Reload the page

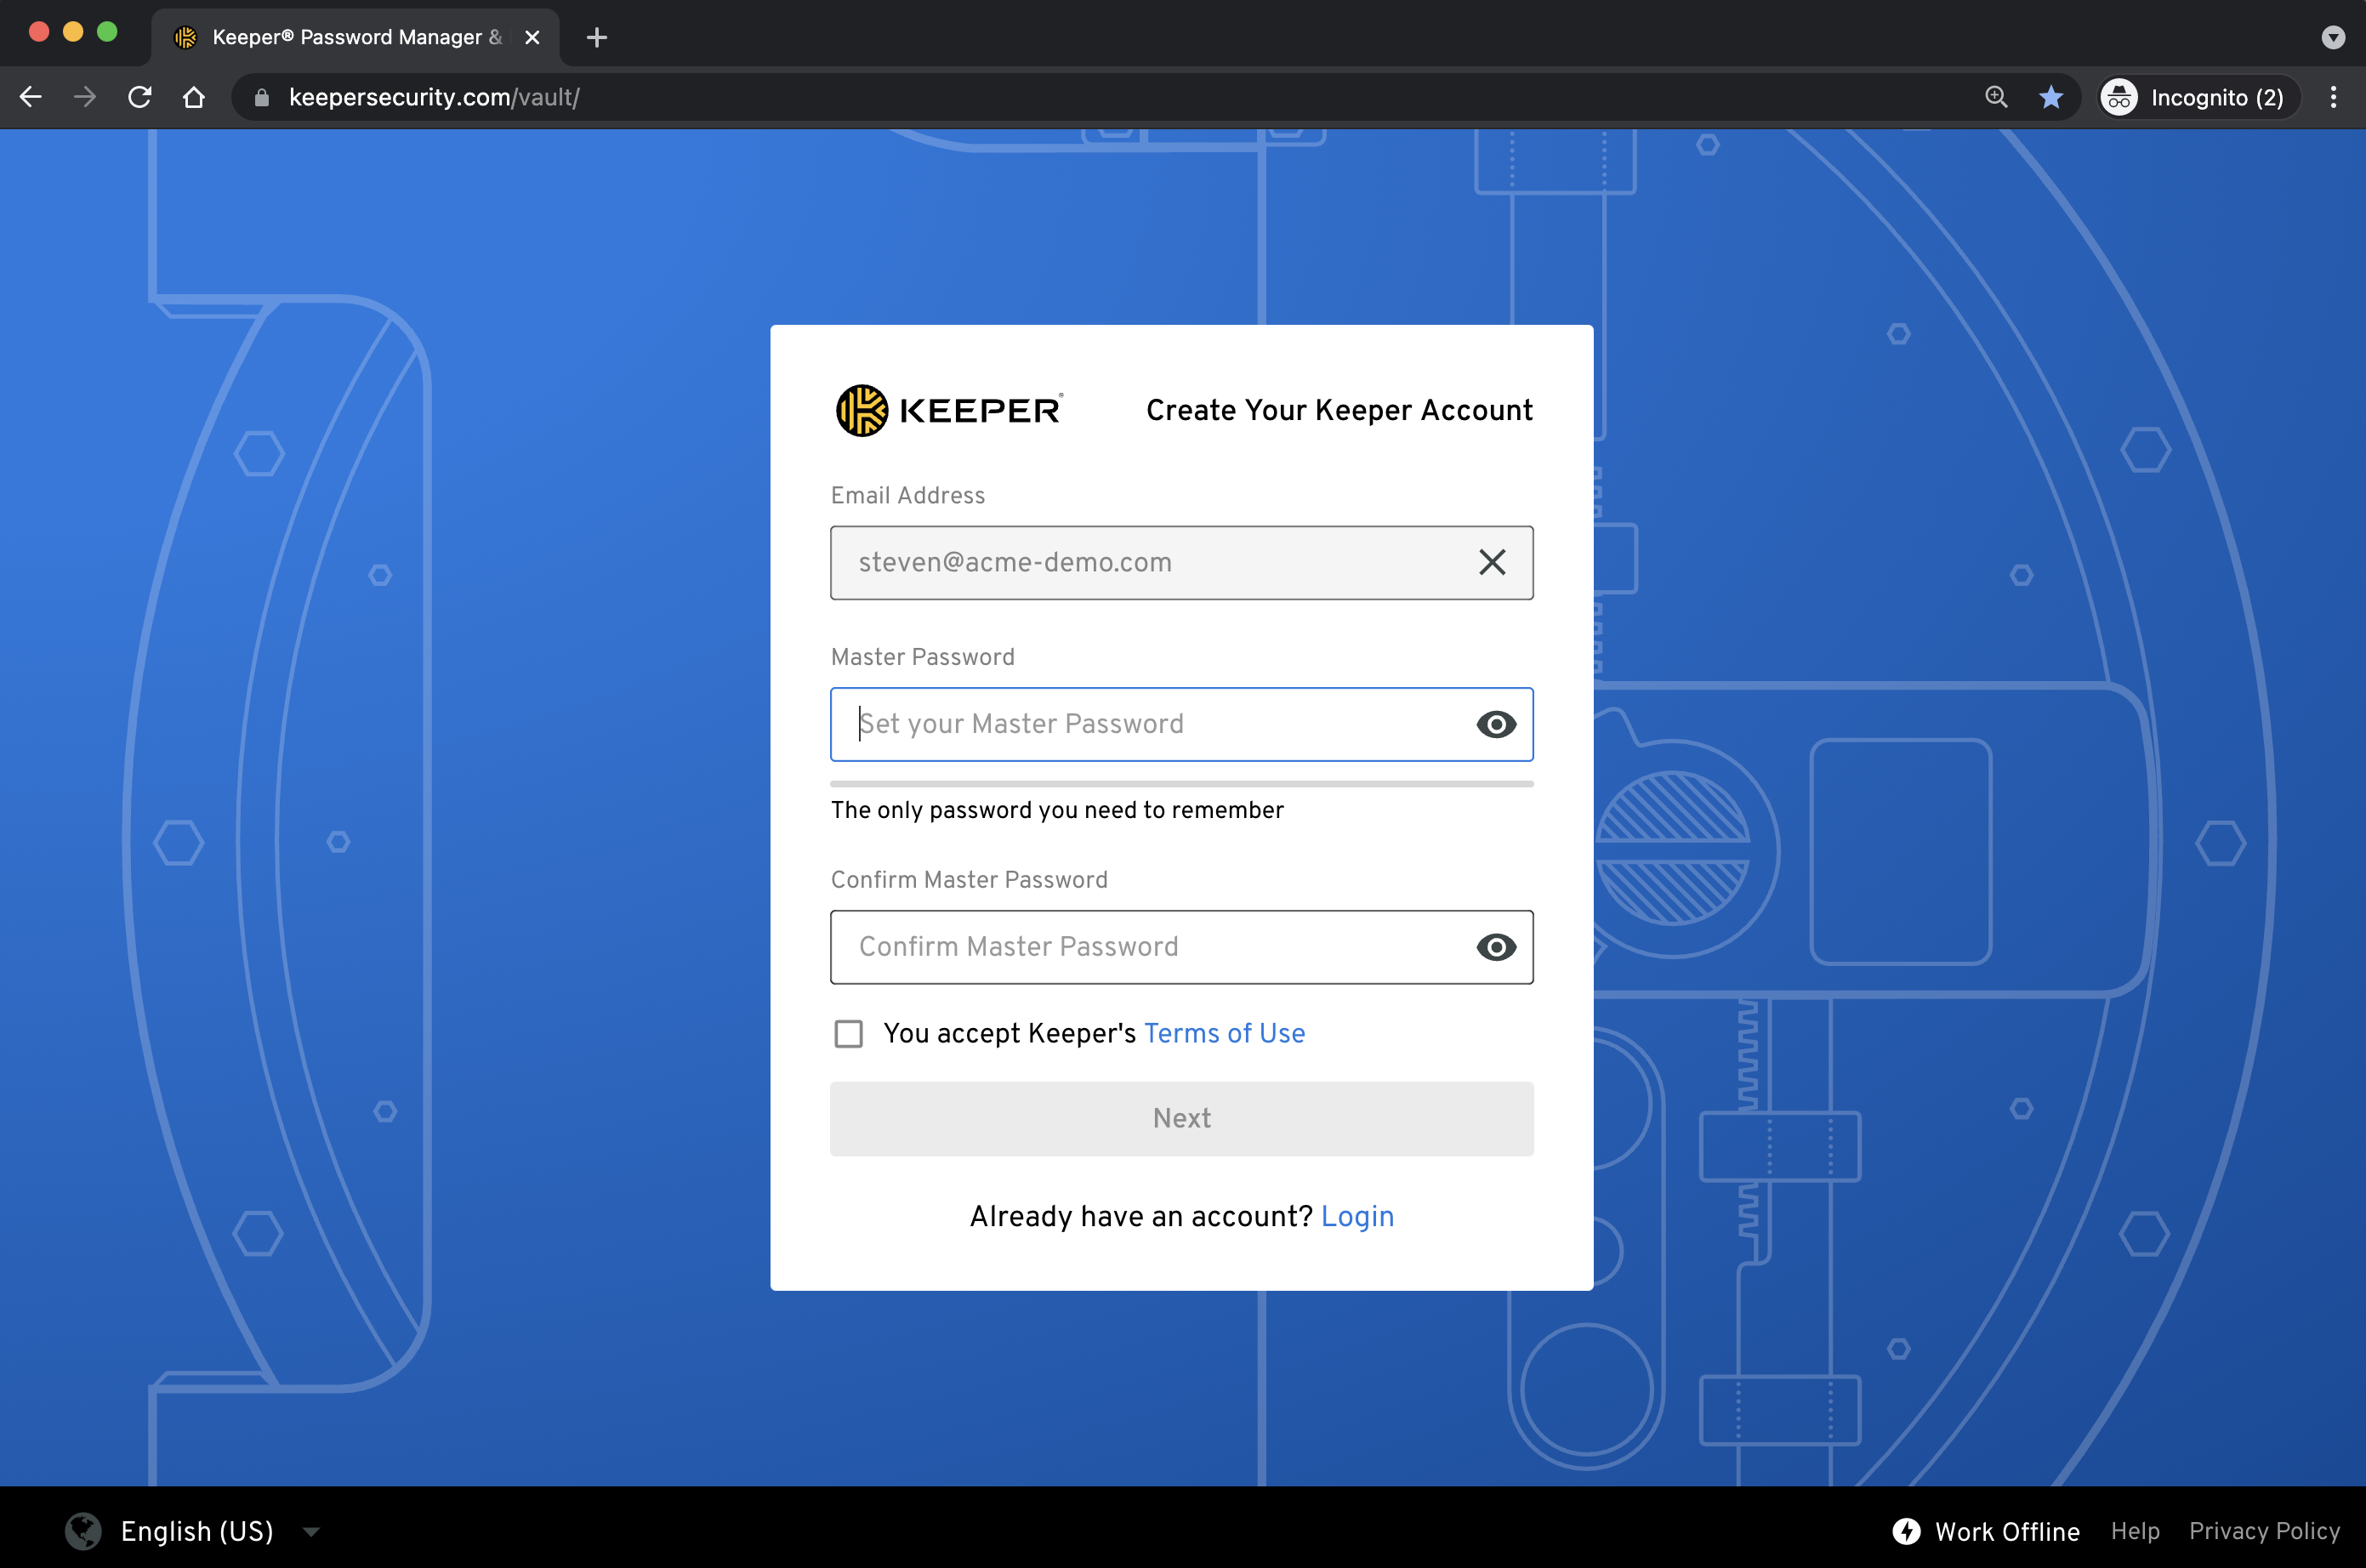coord(140,97)
